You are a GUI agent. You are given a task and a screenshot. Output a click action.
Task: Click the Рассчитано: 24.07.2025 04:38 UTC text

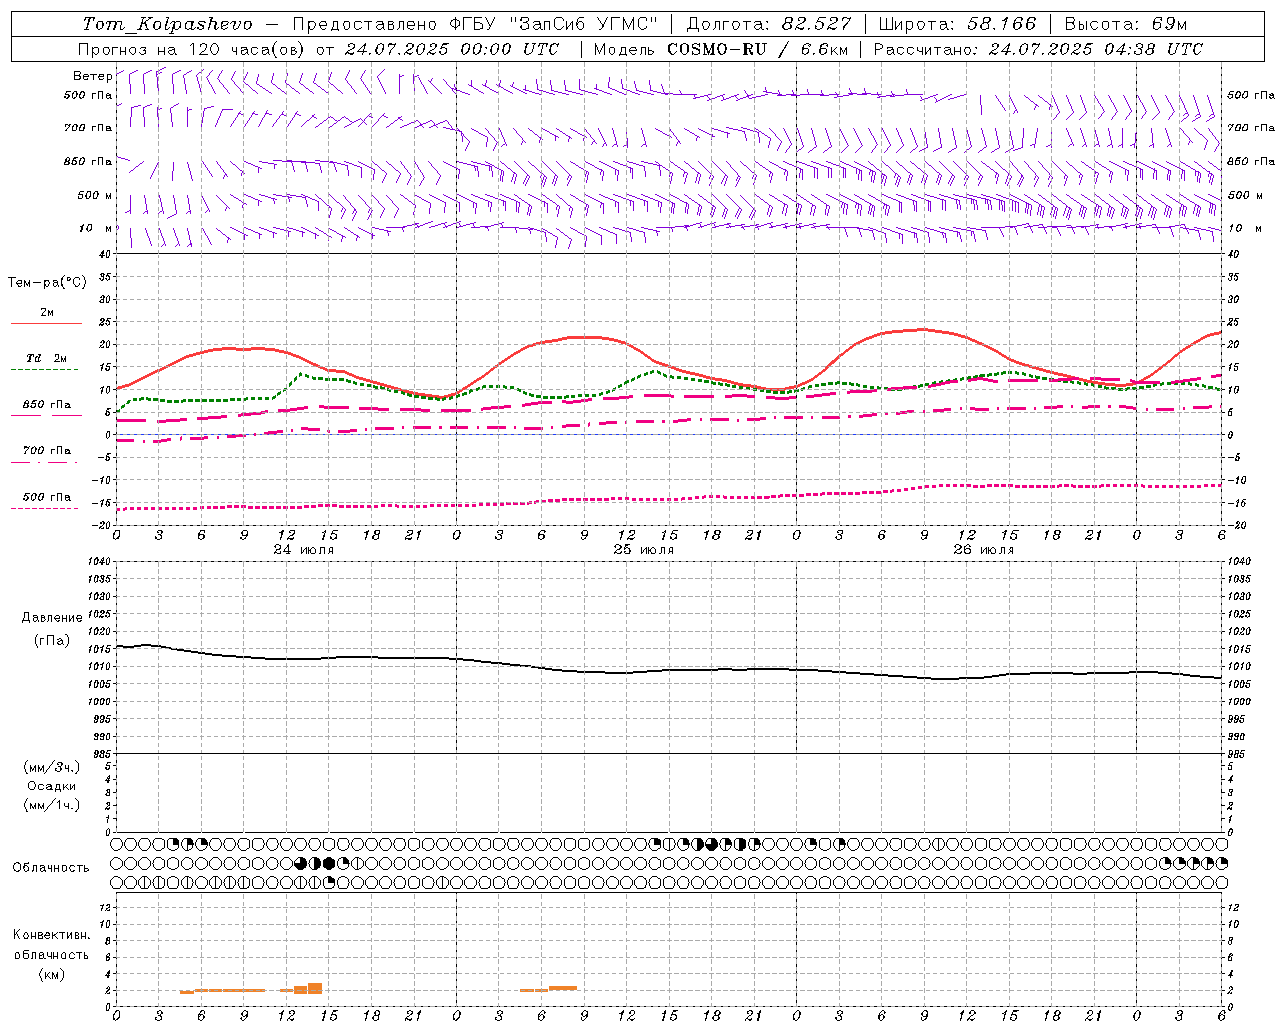[x=1038, y=49]
